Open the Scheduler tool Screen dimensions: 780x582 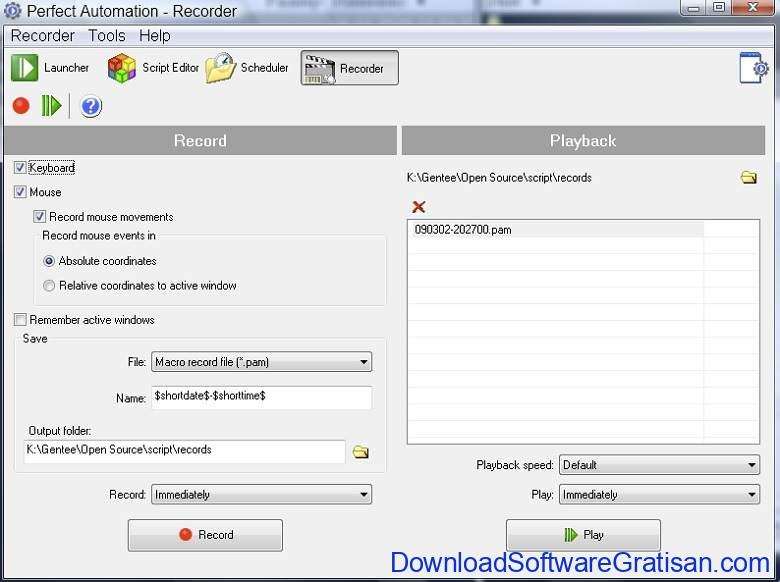(x=247, y=68)
